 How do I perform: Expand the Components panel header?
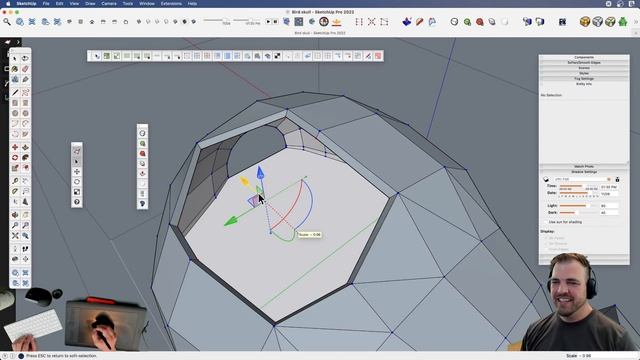584,57
